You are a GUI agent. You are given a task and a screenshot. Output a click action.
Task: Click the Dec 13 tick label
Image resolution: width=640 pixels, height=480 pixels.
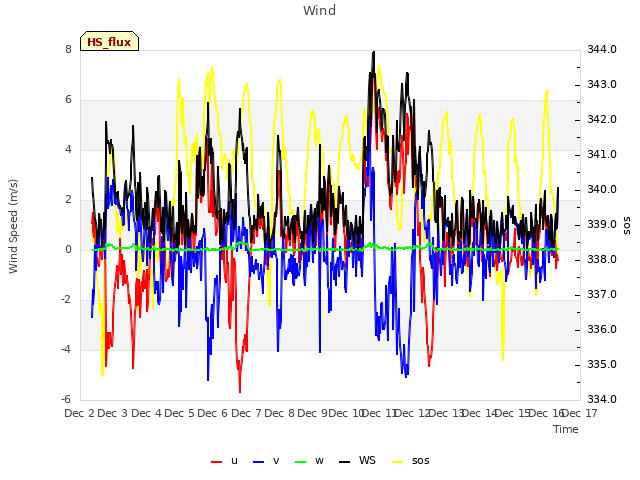coord(447,413)
